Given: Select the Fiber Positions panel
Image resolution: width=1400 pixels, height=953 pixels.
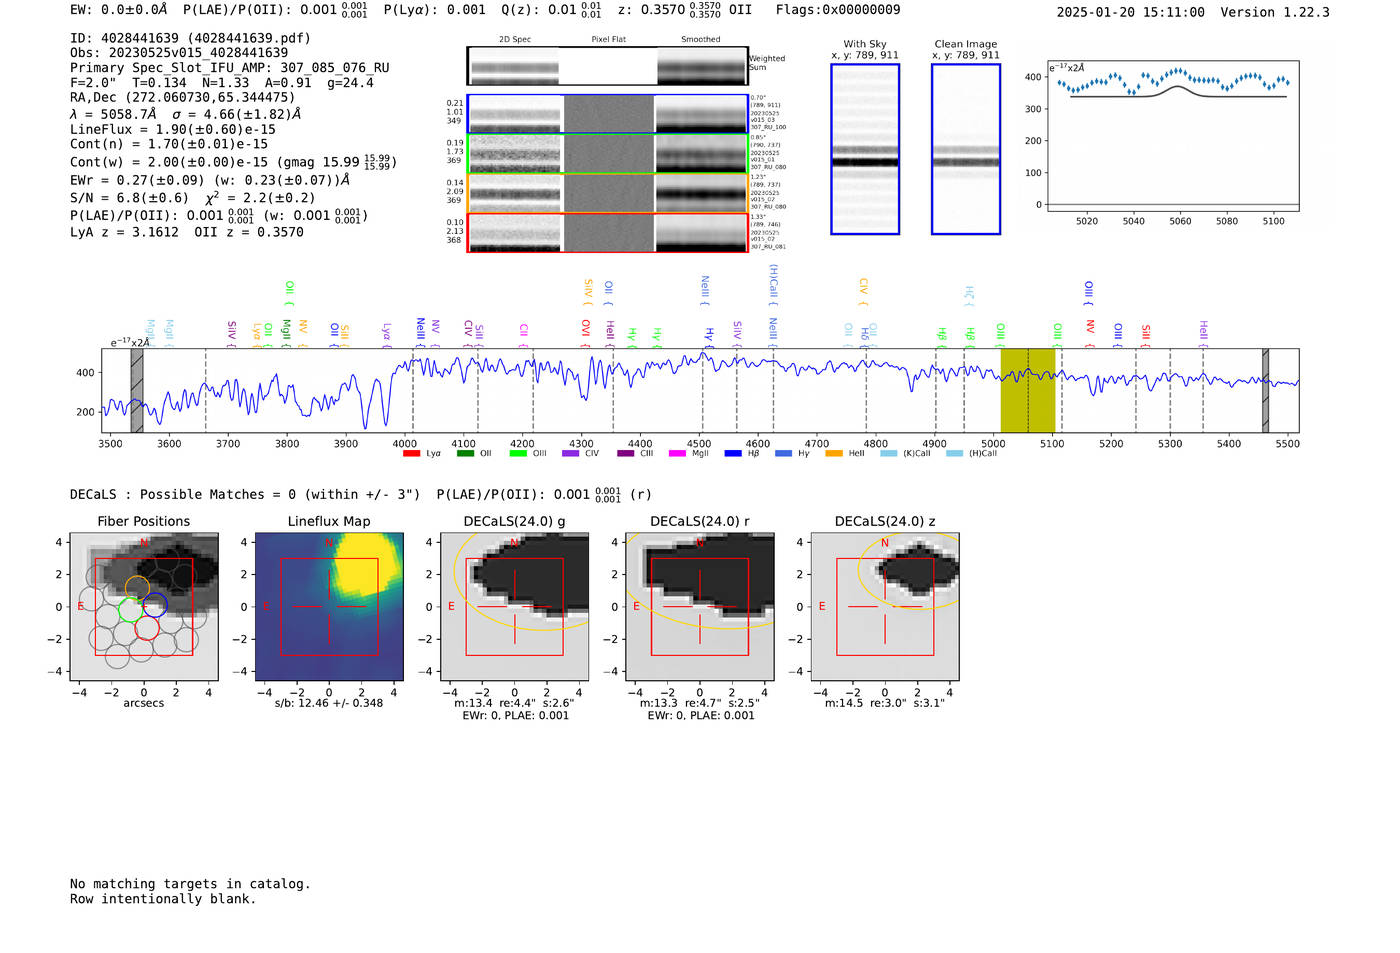Looking at the screenshot, I should pyautogui.click(x=144, y=606).
